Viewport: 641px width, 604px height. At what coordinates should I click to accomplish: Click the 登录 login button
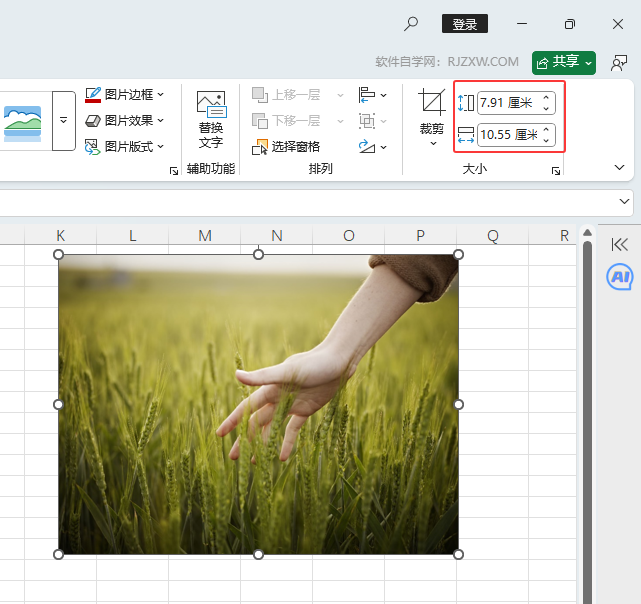[465, 24]
